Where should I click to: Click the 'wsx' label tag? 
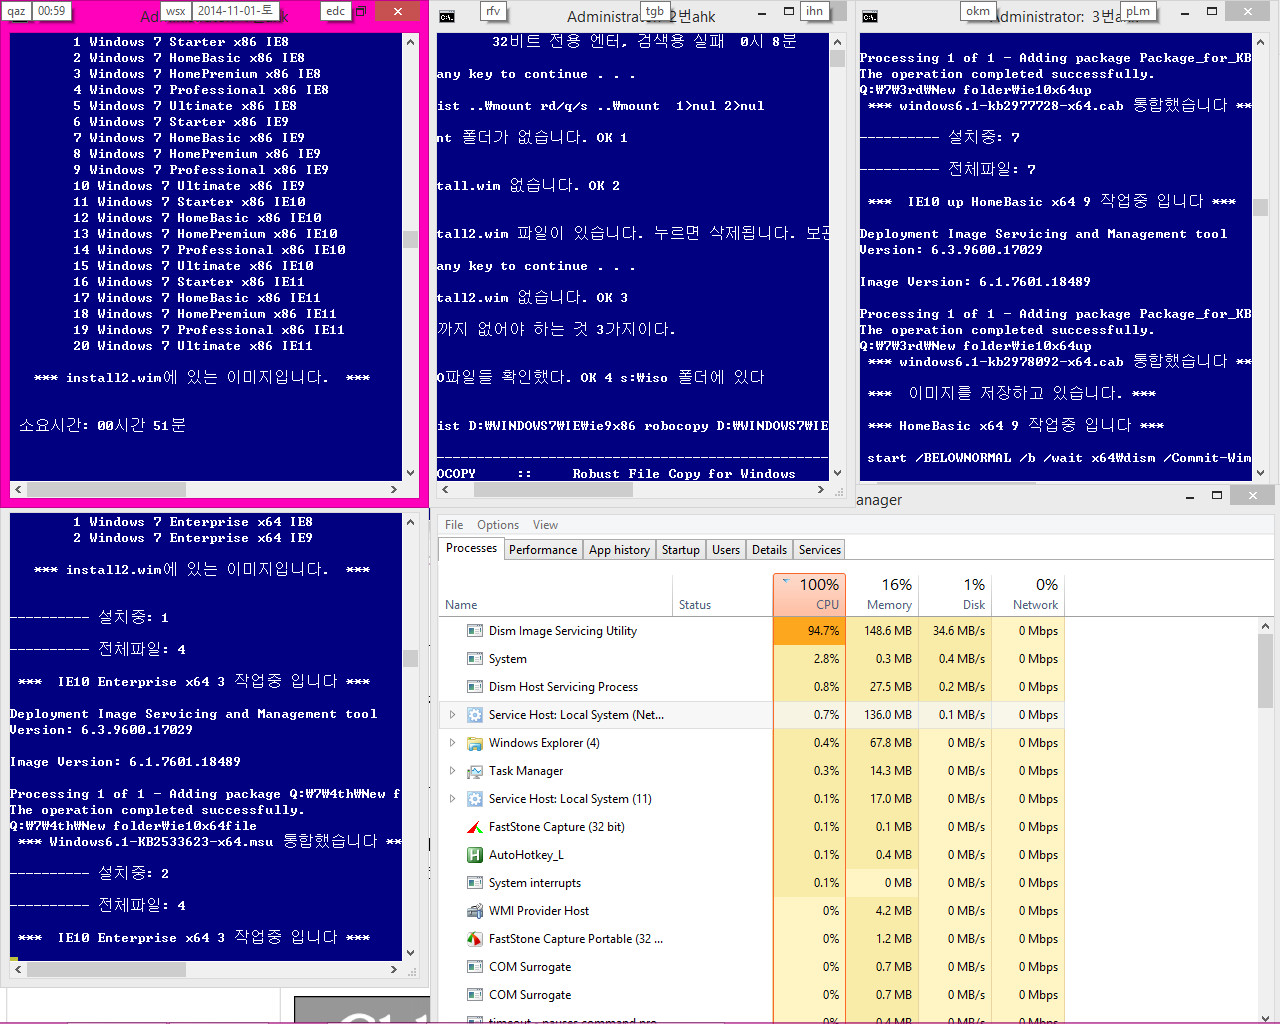[x=176, y=11]
